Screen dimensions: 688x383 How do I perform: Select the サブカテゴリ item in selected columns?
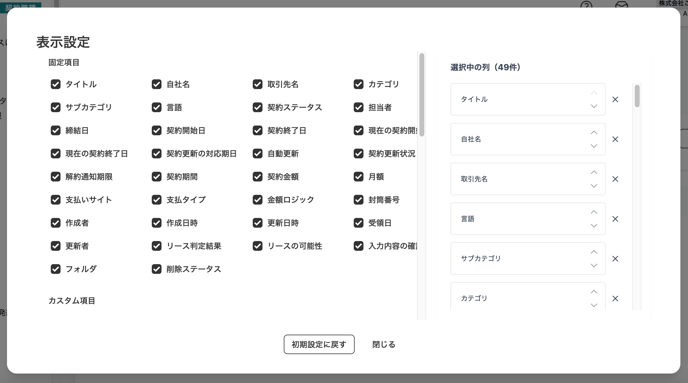point(528,259)
